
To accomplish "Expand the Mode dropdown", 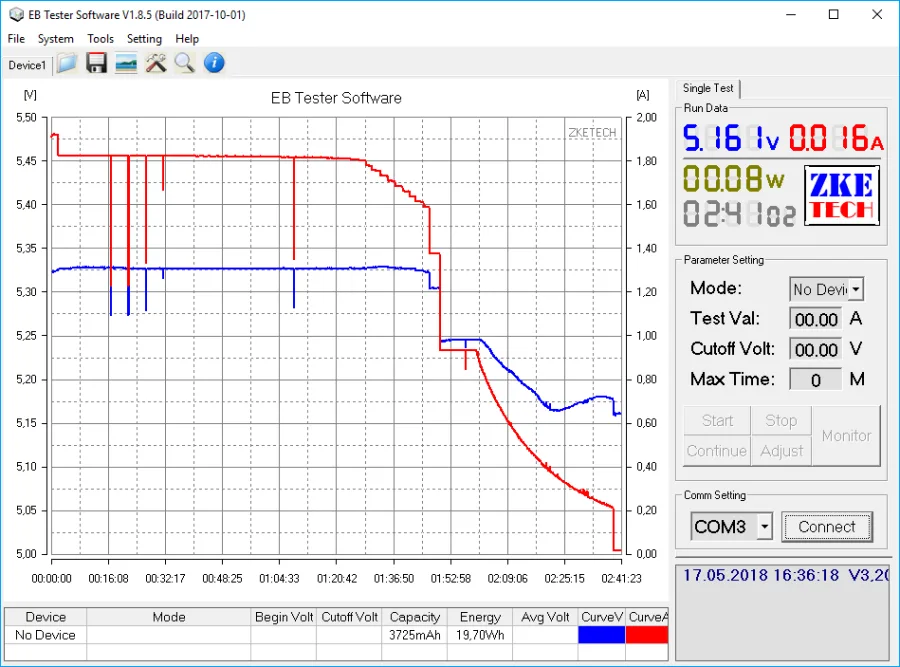I will (856, 289).
